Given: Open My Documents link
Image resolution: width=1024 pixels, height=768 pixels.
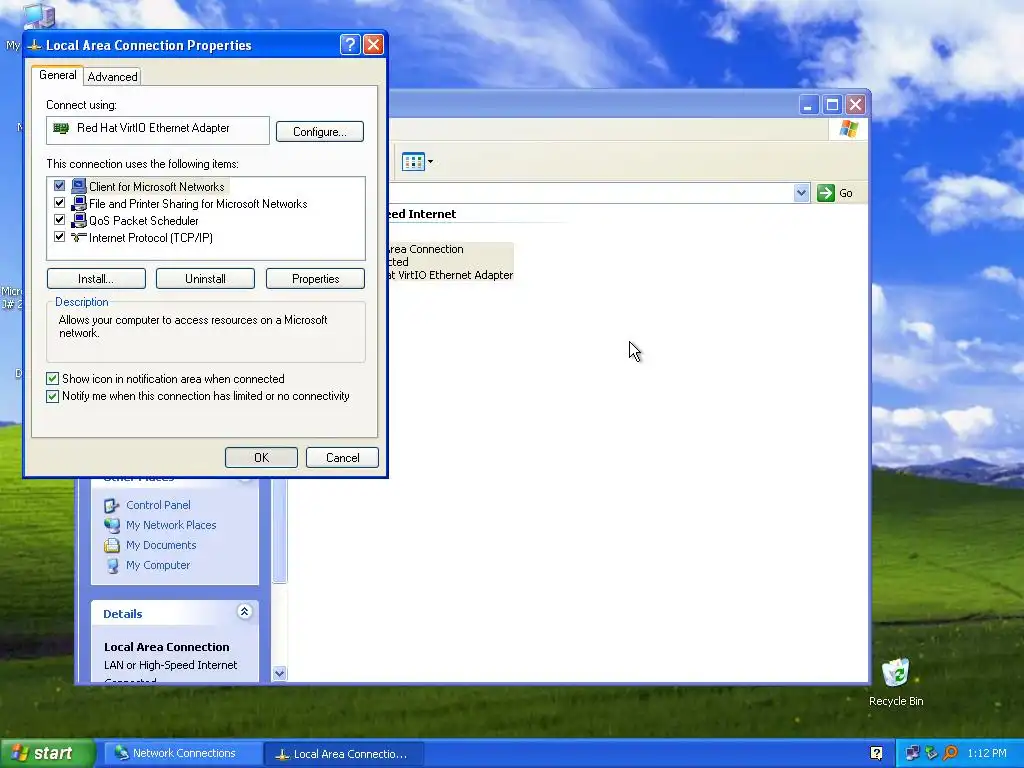Looking at the screenshot, I should pos(161,545).
